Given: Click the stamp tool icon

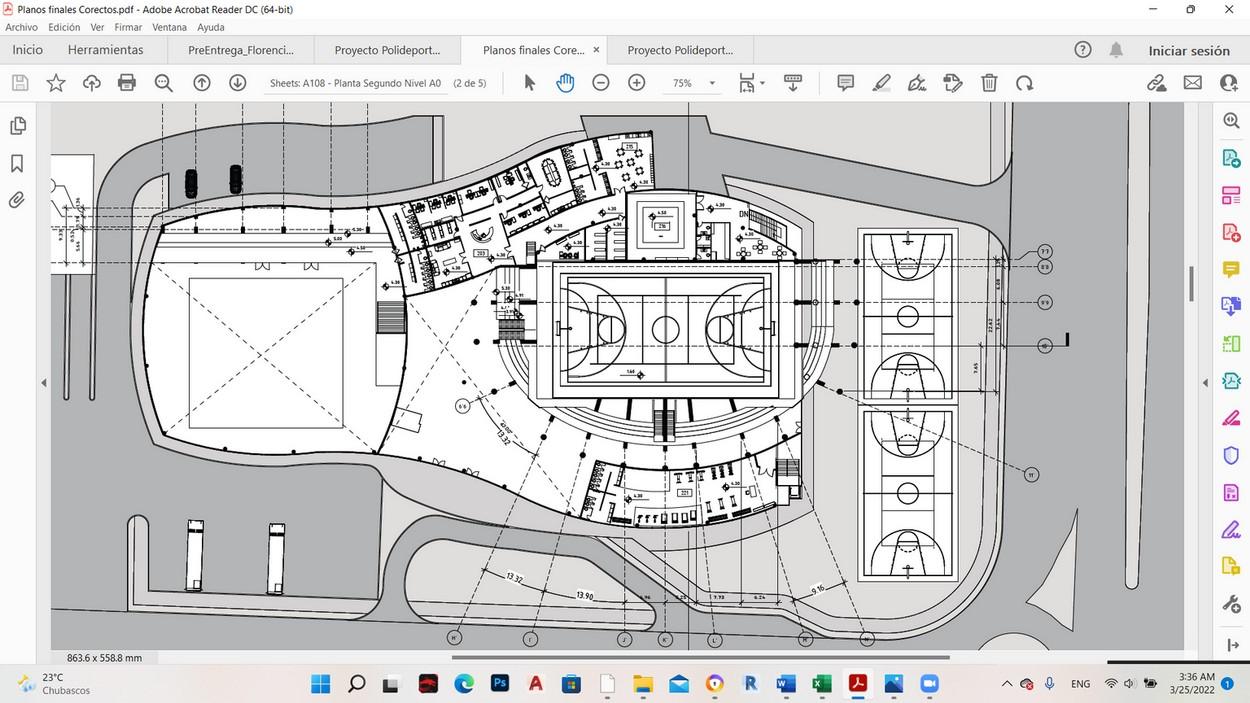Looking at the screenshot, I should tap(953, 83).
